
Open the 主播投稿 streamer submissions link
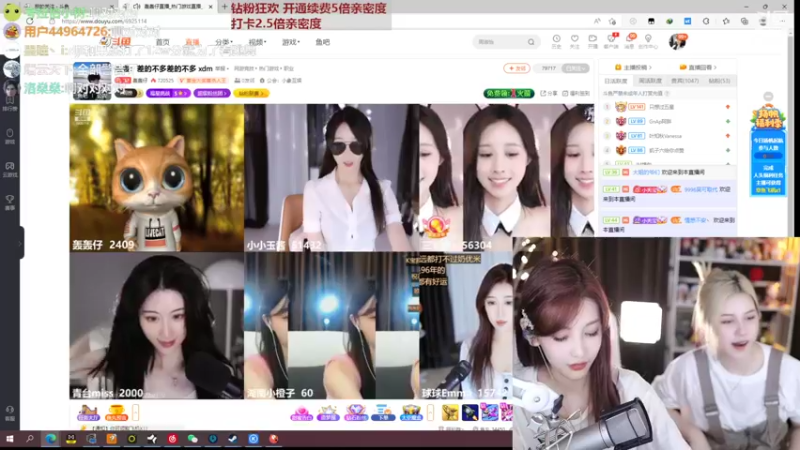pos(633,67)
